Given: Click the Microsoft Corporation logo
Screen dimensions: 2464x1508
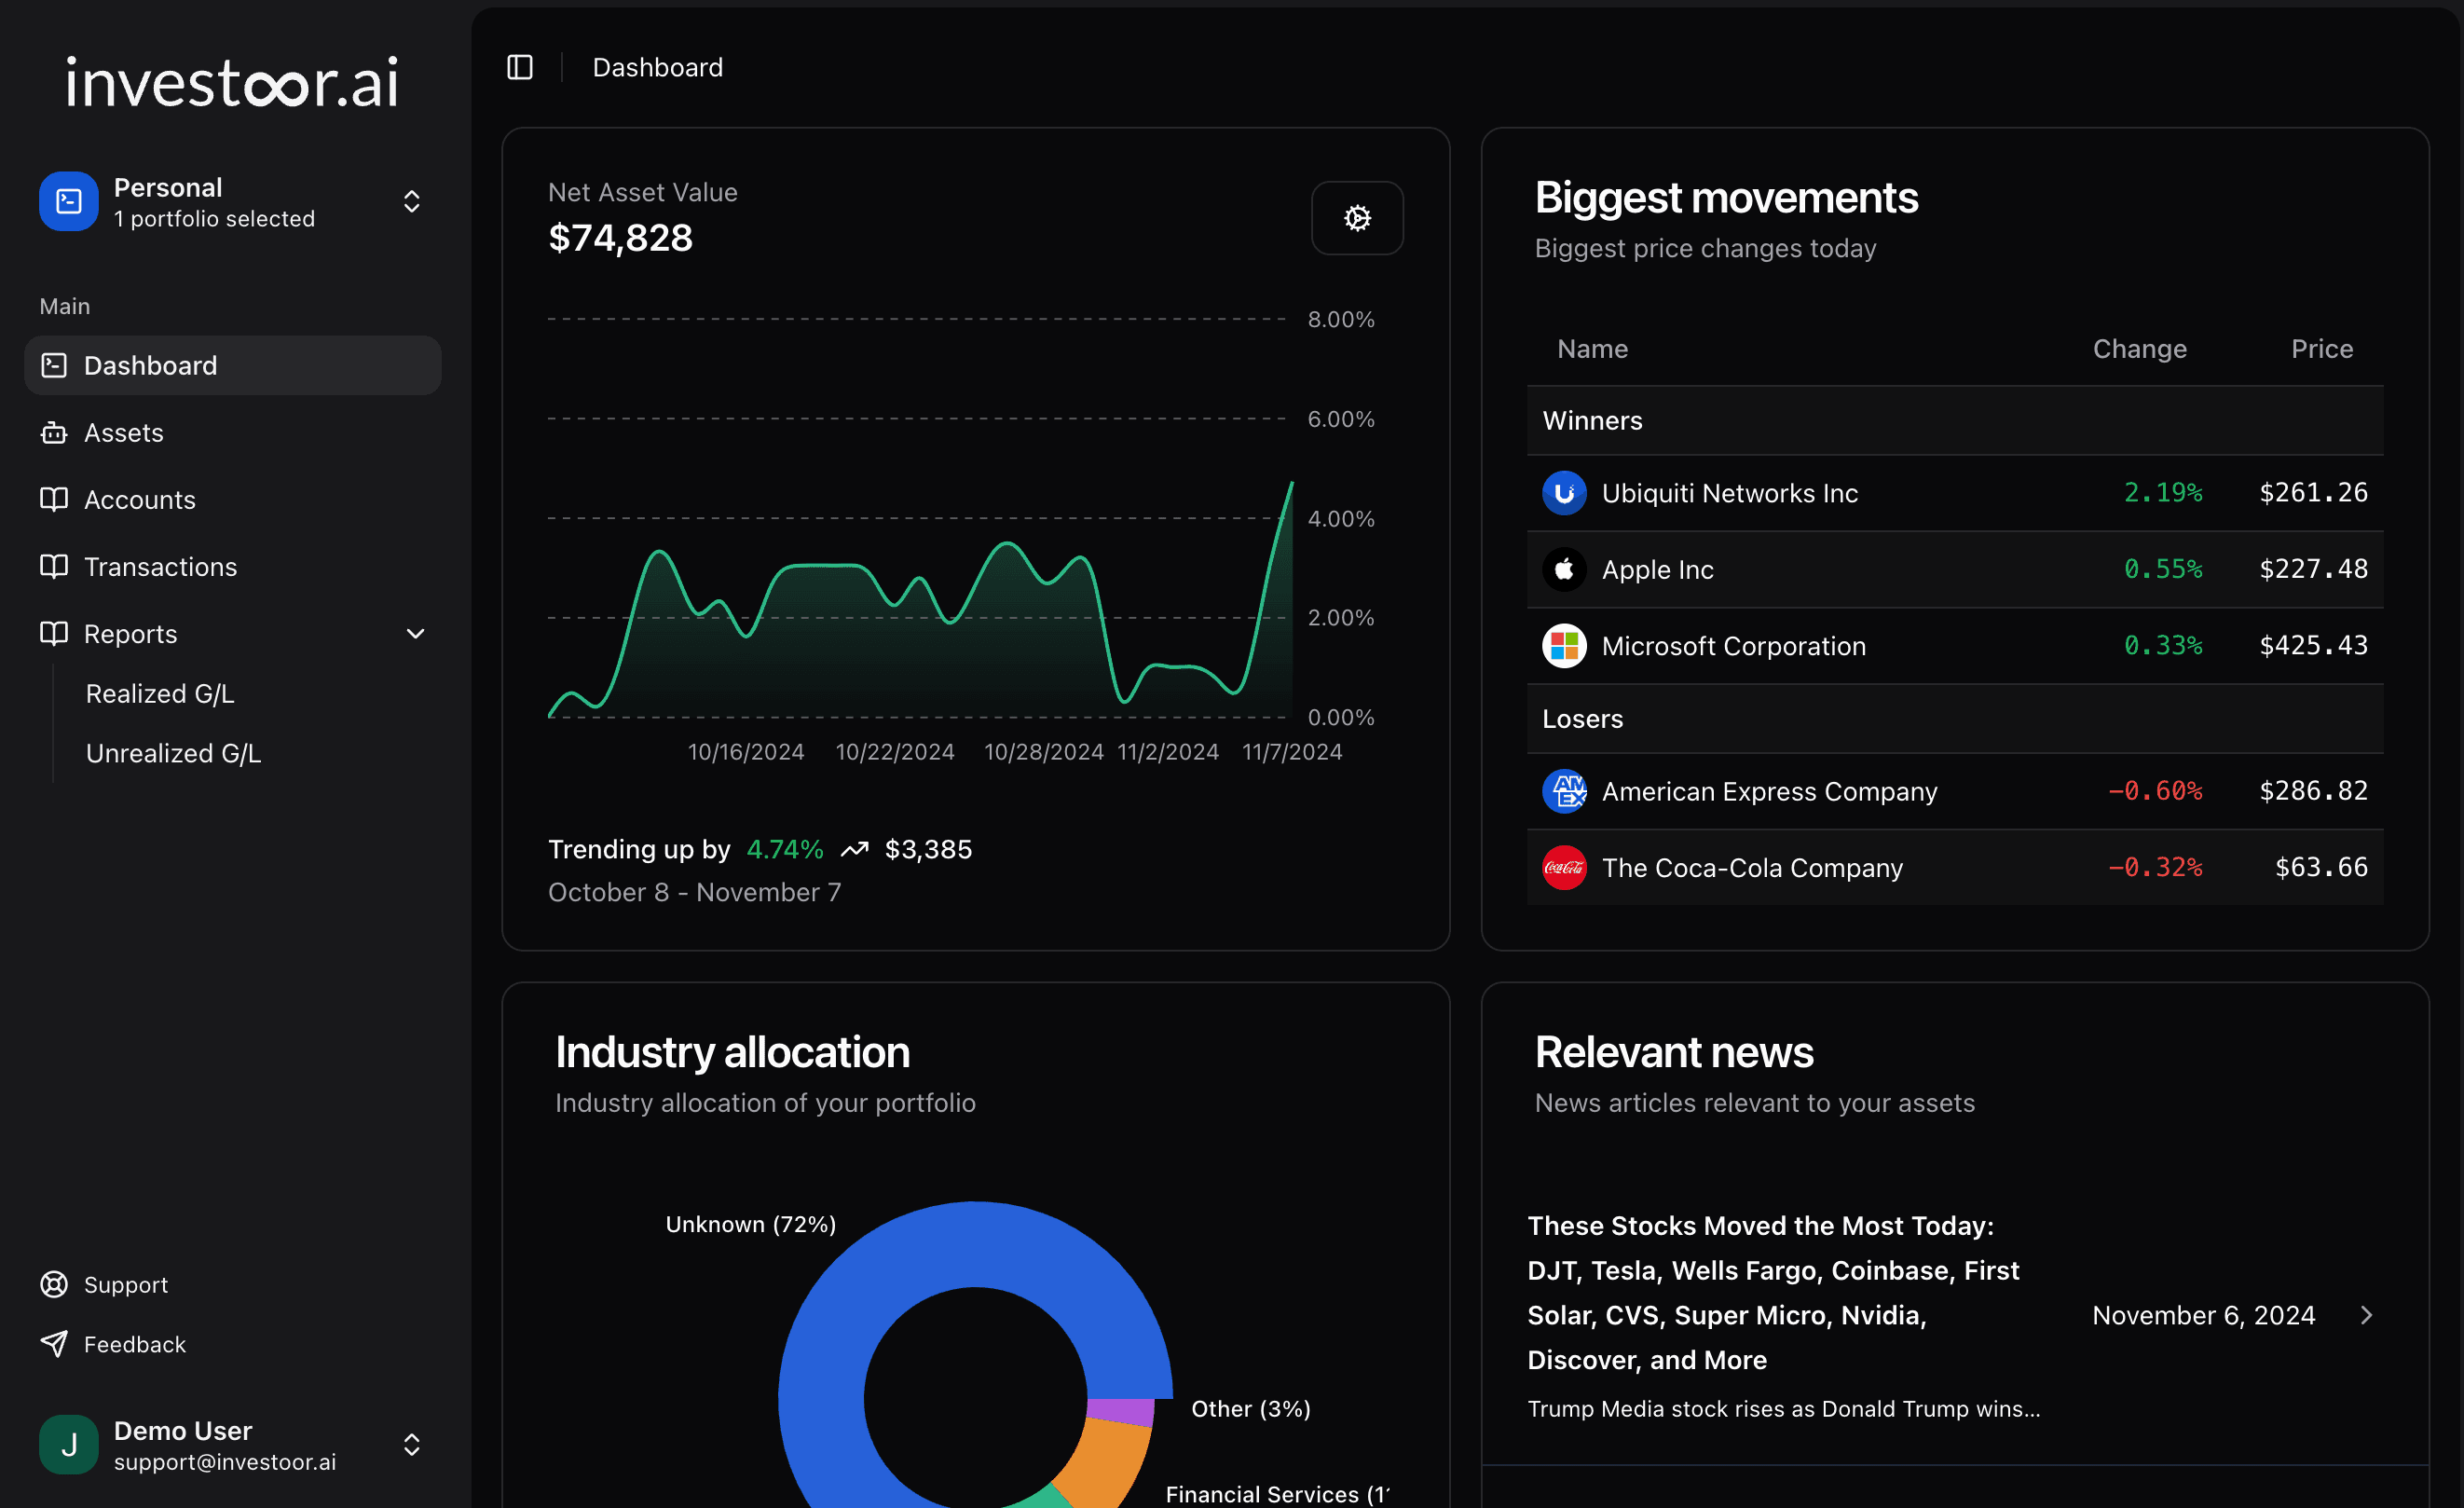Looking at the screenshot, I should pos(1564,646).
